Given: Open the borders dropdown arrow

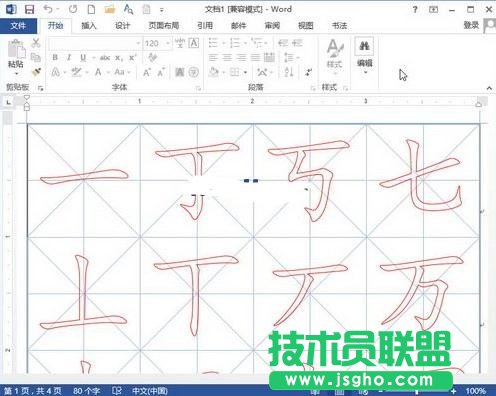Looking at the screenshot, I should 246,72.
